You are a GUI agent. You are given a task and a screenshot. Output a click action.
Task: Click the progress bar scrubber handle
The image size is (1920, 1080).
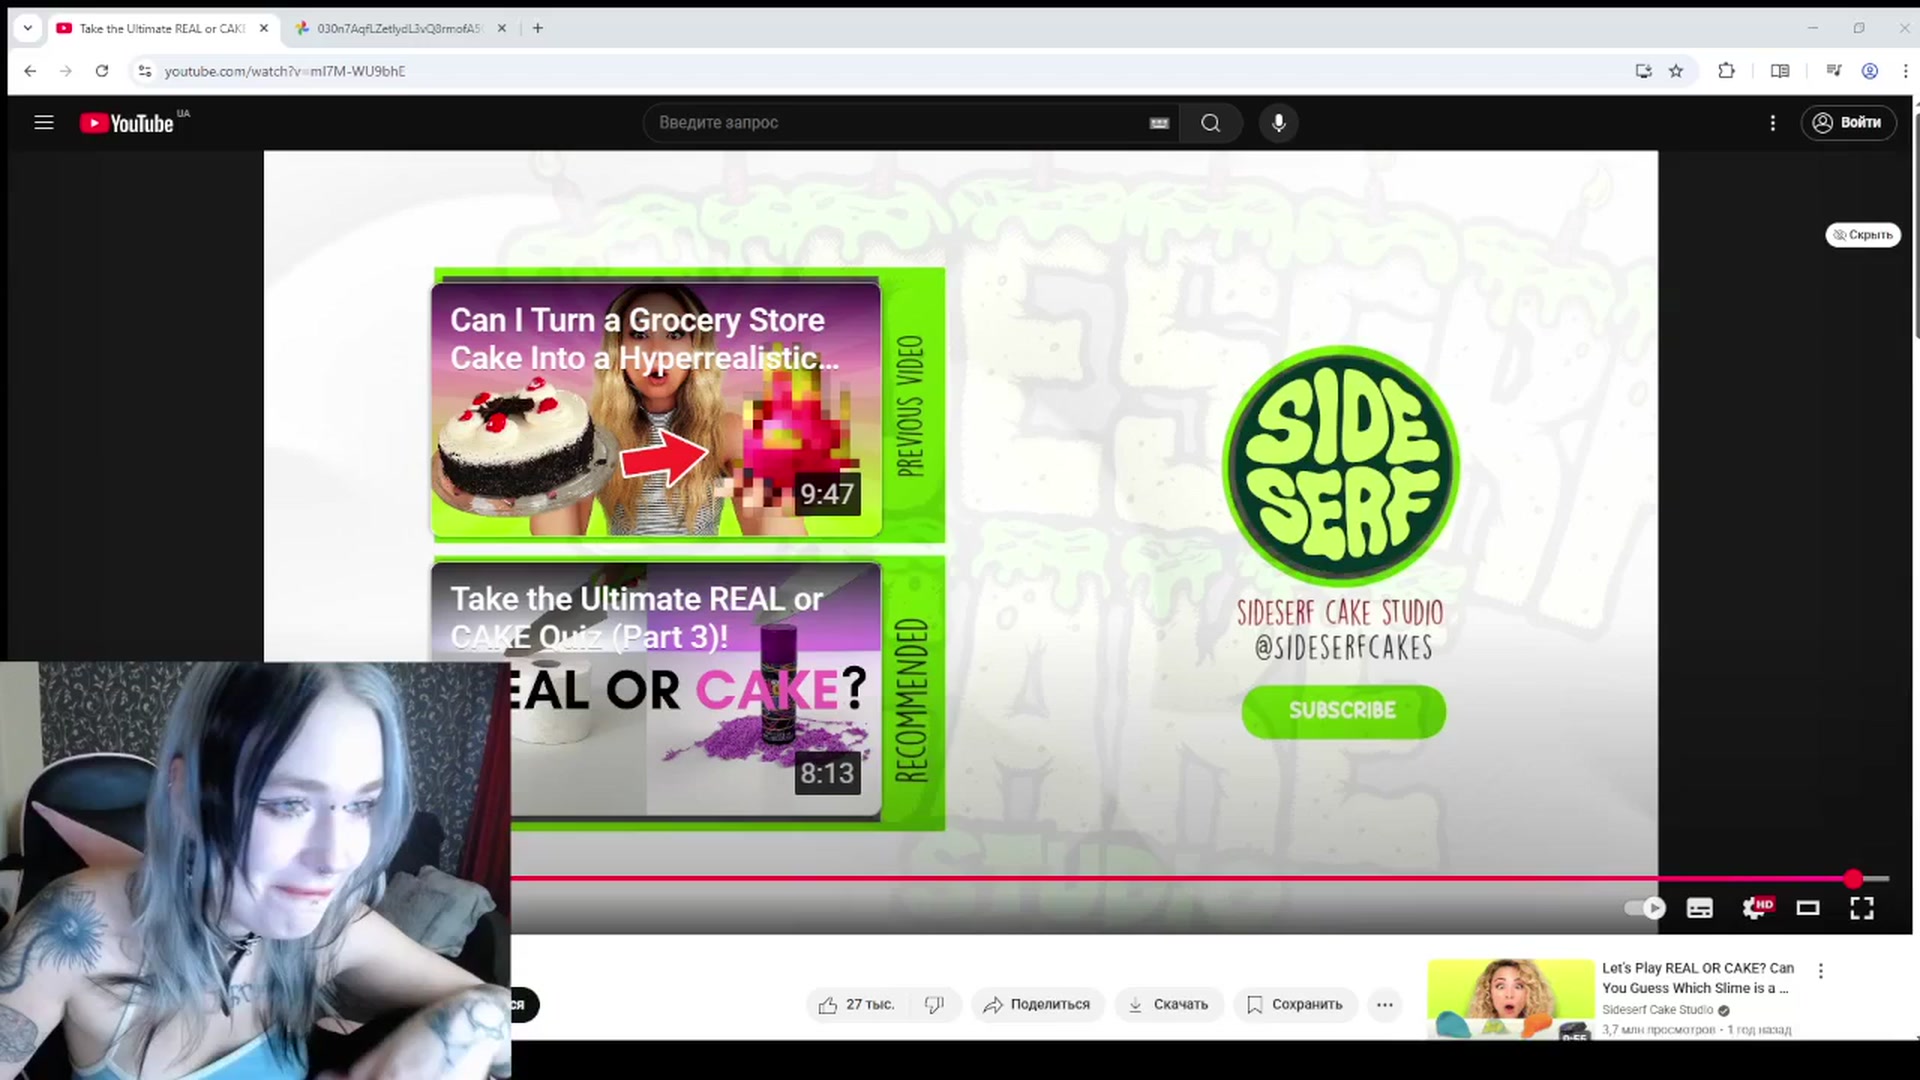tap(1854, 879)
